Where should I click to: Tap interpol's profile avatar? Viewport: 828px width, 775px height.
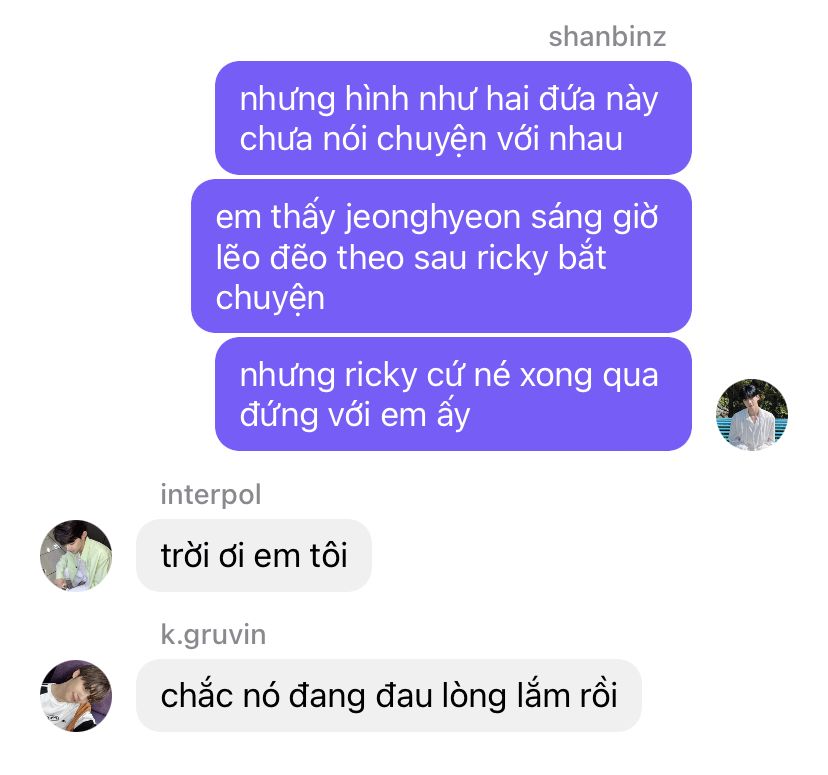76,555
